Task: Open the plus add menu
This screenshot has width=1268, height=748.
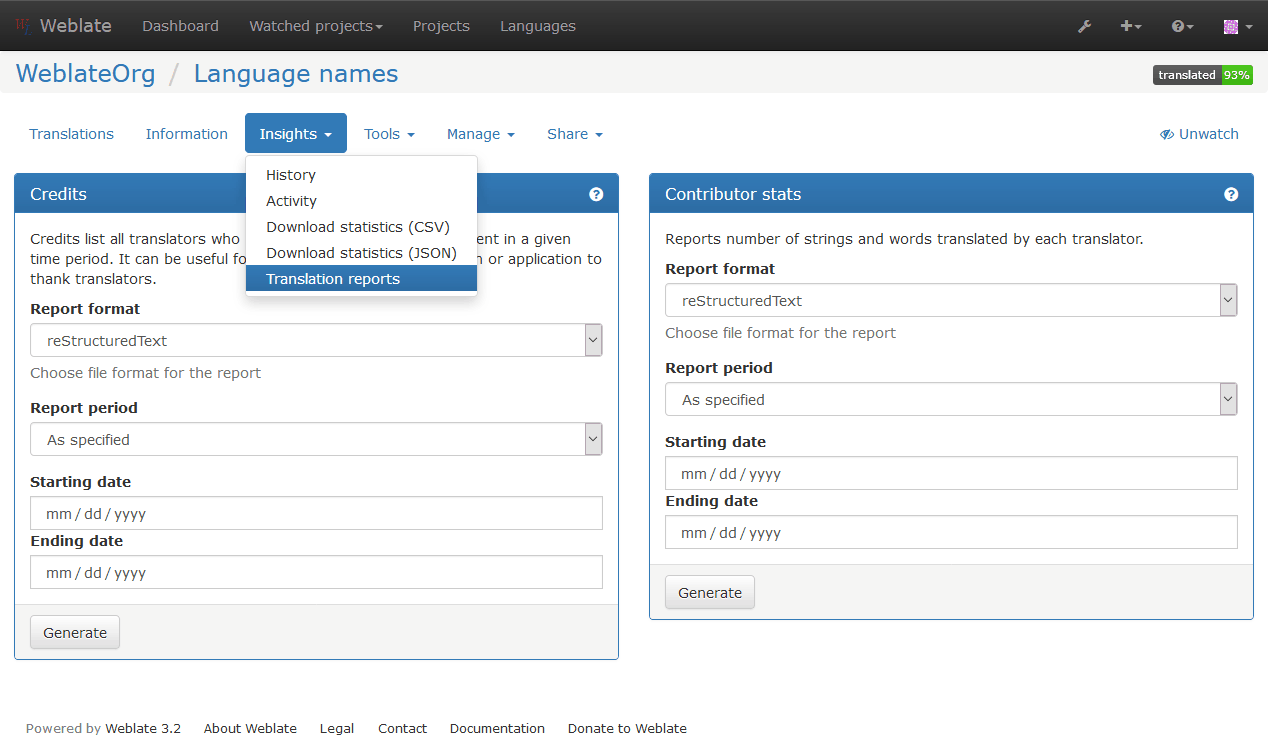Action: 1131,26
